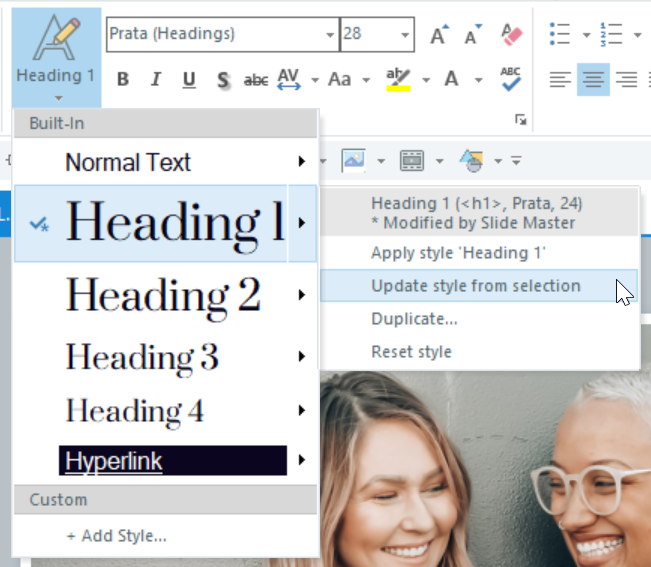The width and height of the screenshot is (651, 567).
Task: Expand Heading 3 submenu arrow
Action: click(x=302, y=356)
